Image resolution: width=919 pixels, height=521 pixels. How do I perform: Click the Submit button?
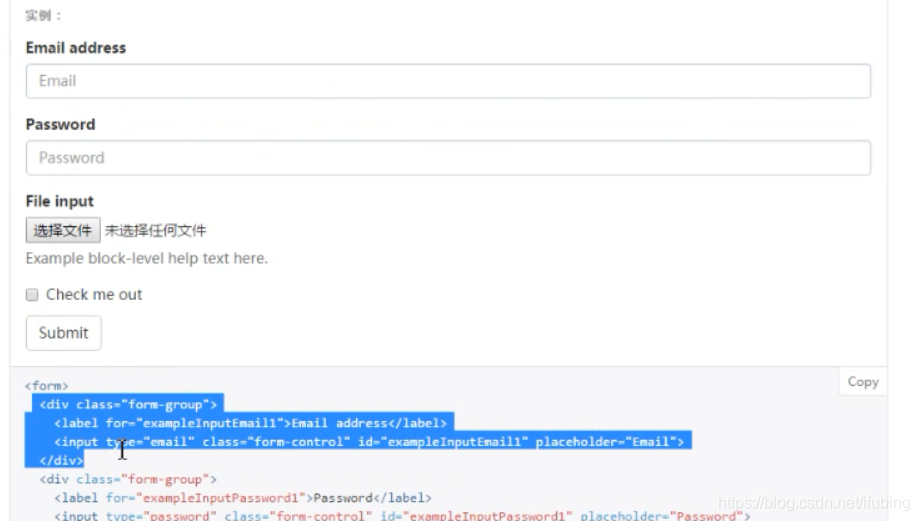tap(63, 333)
